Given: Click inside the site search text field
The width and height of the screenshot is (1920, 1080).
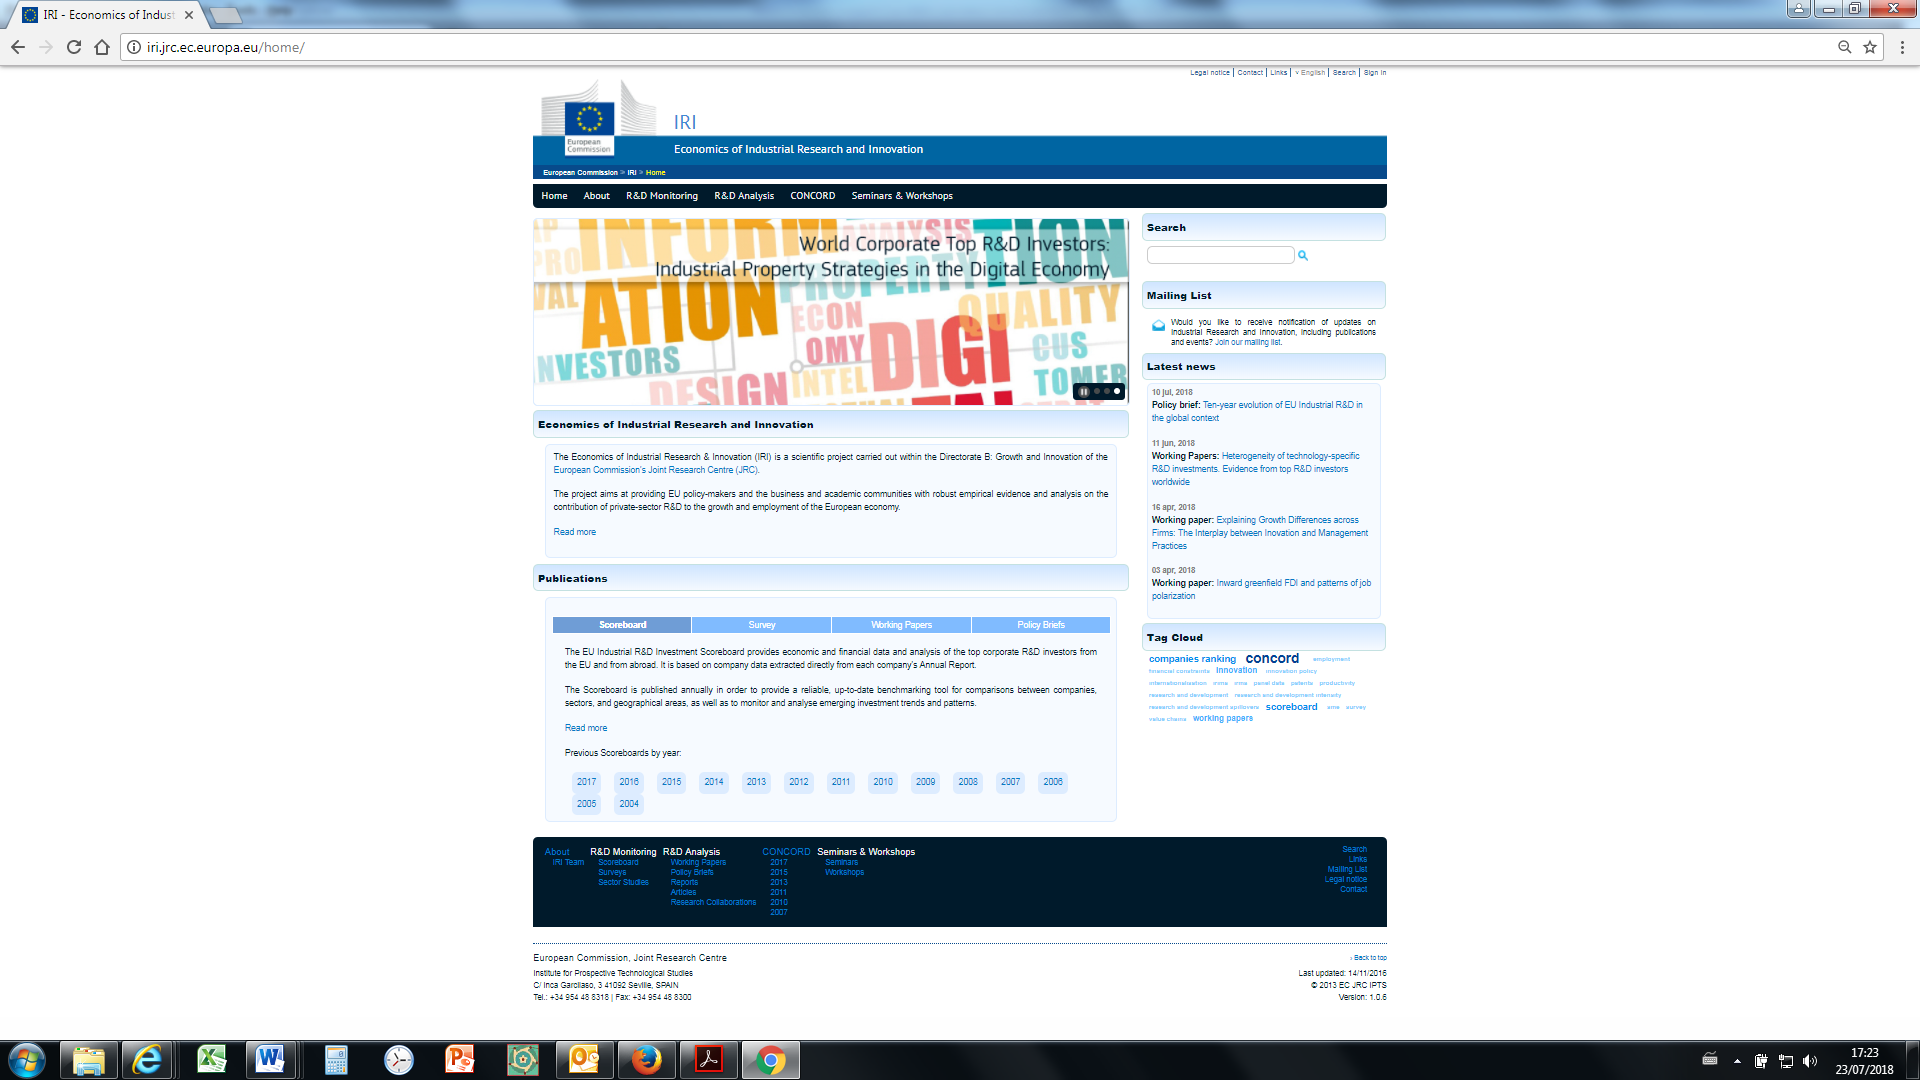Looking at the screenshot, I should (x=1220, y=255).
